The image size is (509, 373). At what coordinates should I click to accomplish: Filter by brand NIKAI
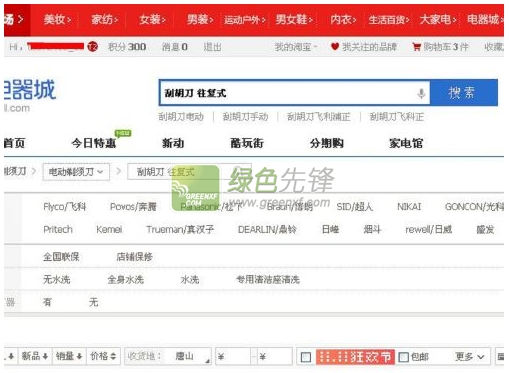click(409, 207)
